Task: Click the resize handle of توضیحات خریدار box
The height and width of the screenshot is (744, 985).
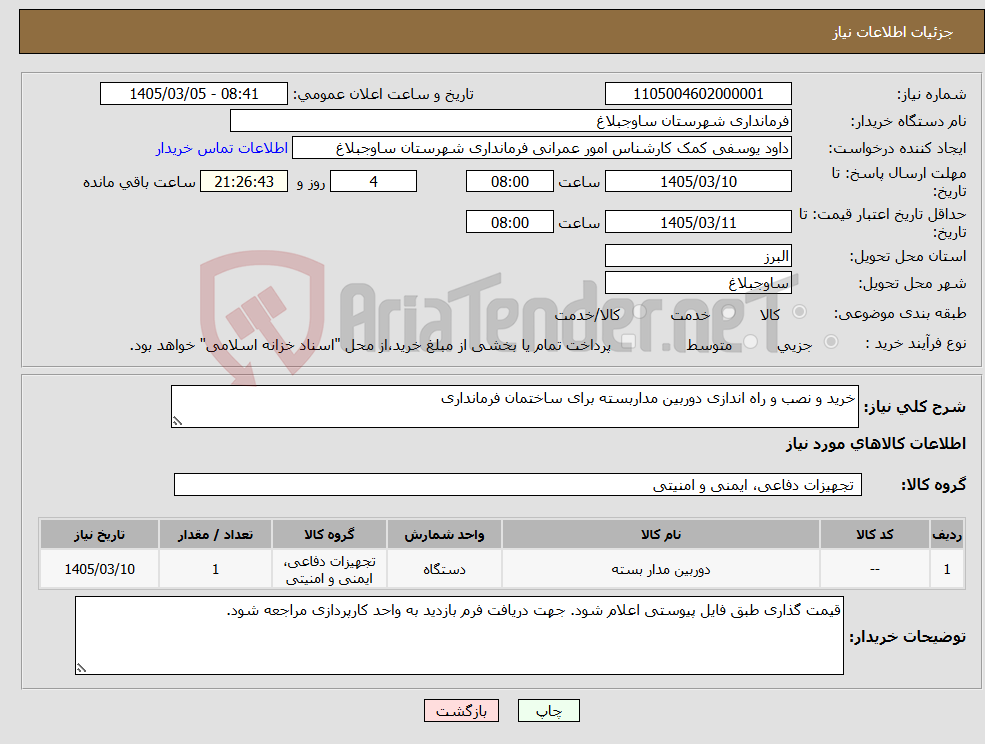Action: 81,669
